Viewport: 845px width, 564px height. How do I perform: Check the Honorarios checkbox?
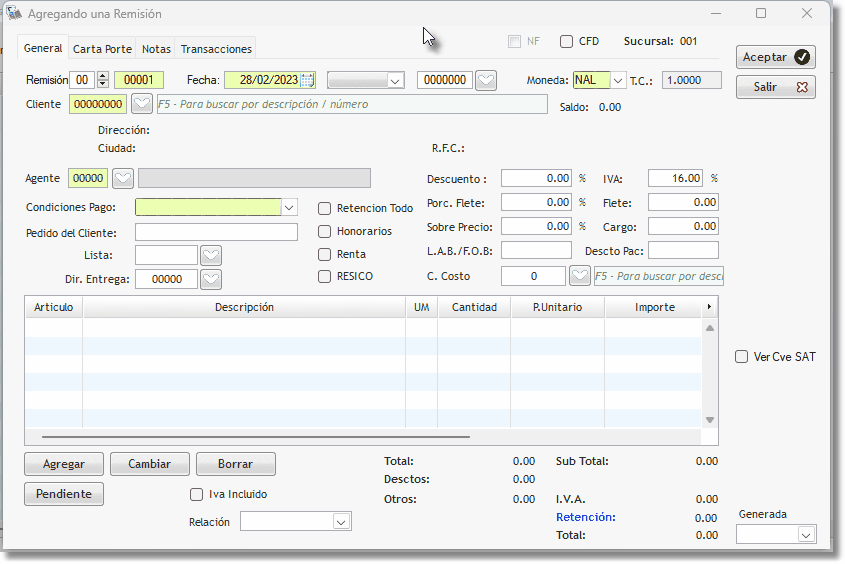coord(324,232)
